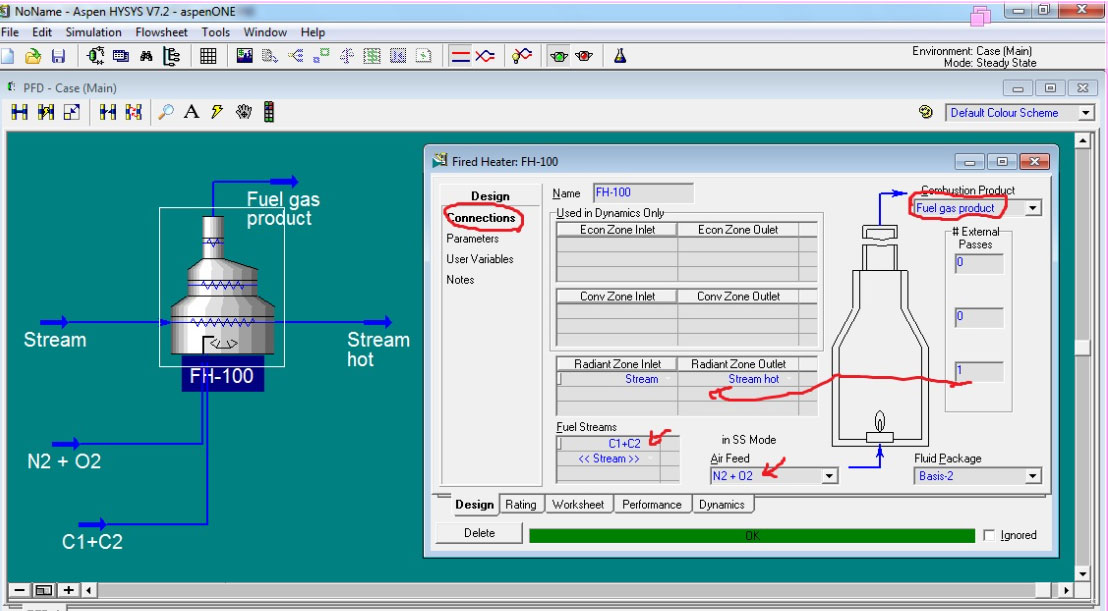Open the Flowsheet menu
1108x611 pixels.
point(162,32)
